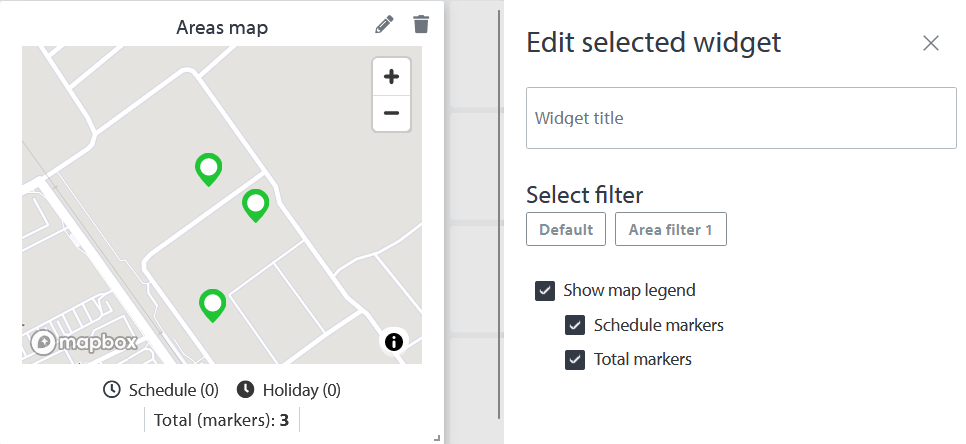
Task: Open the Mapbox logo link
Action: point(84,342)
